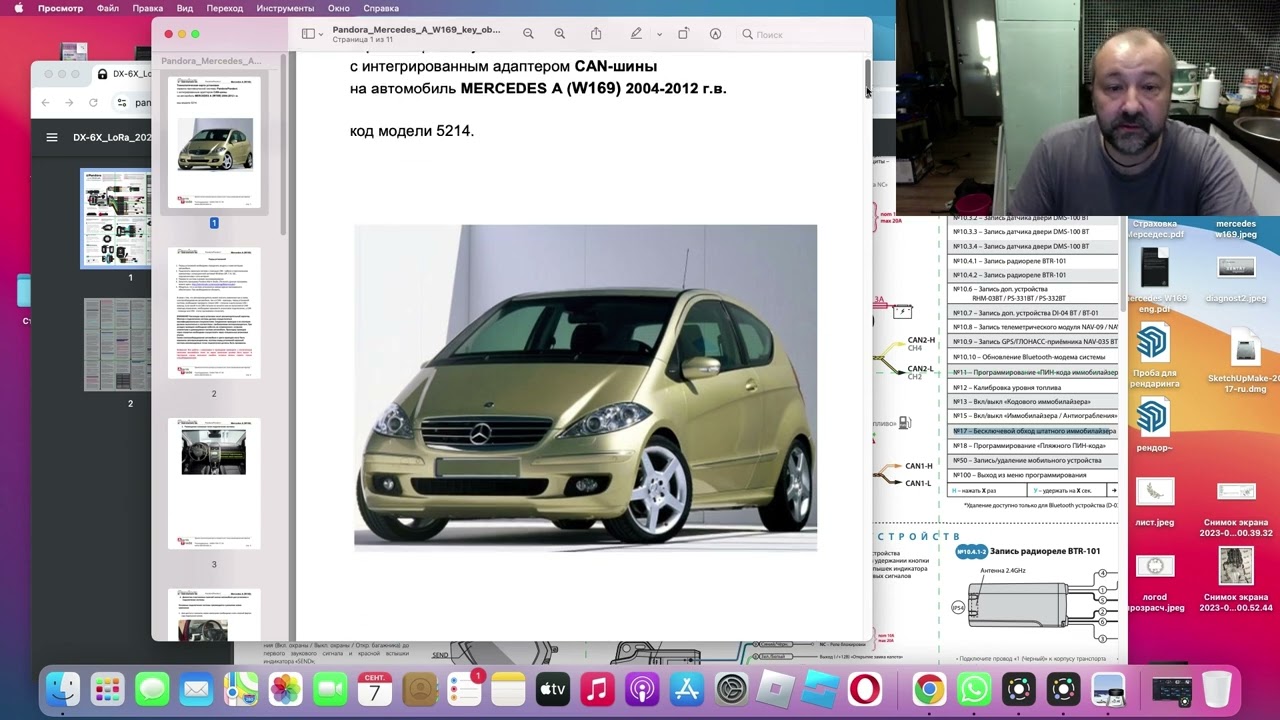Open Opera browser from the Dock
The image size is (1280, 720).
[x=865, y=689]
